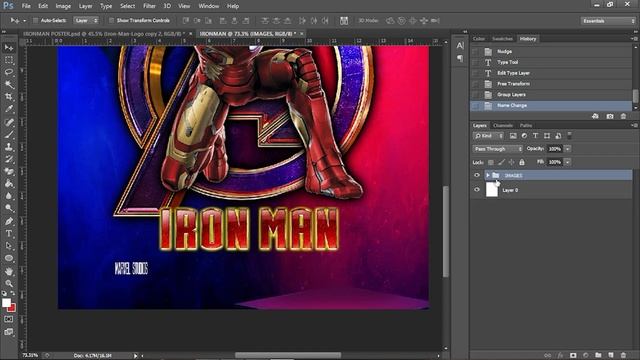Viewport: 640px width, 360px height.
Task: Select the Blur tool
Action: [x=9, y=196]
